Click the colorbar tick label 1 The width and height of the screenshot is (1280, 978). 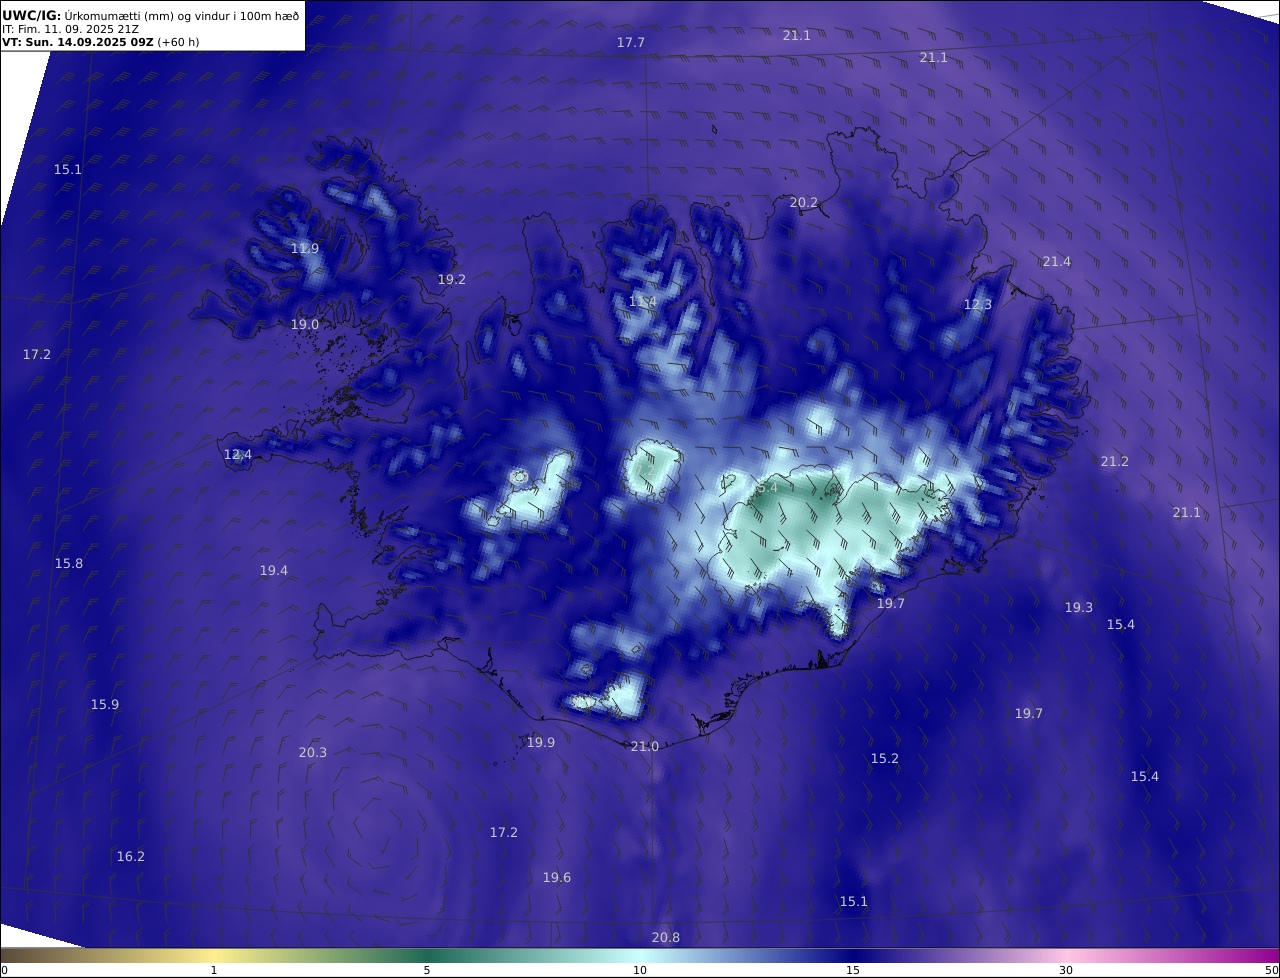click(x=214, y=971)
